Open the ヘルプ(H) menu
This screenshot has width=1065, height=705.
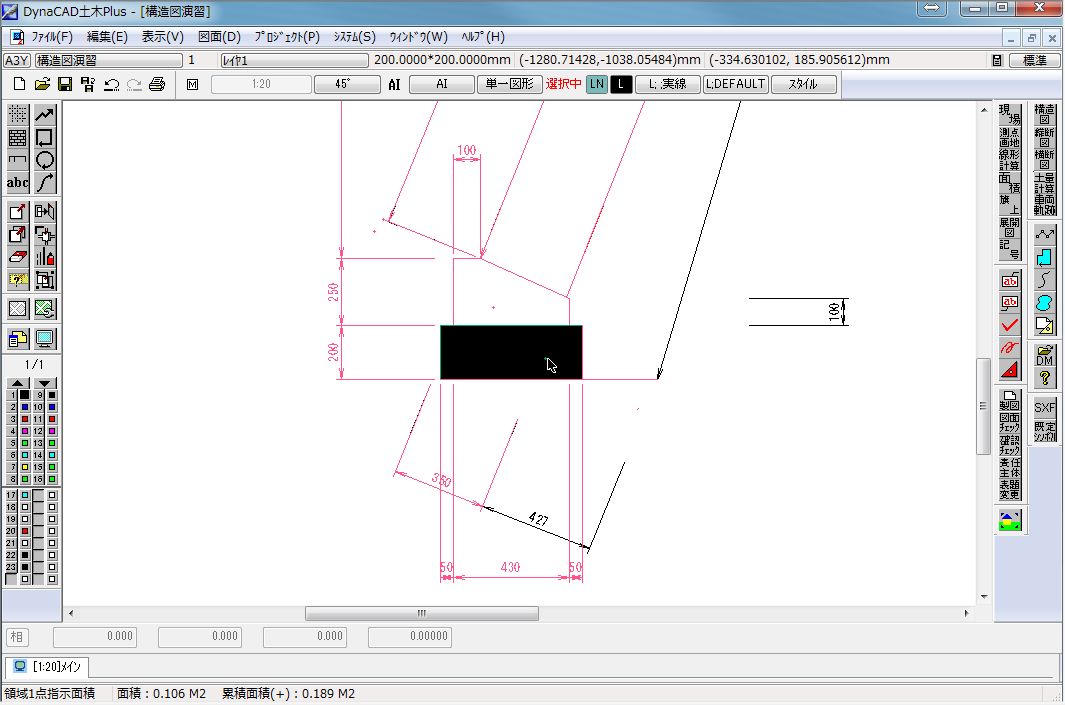(483, 37)
